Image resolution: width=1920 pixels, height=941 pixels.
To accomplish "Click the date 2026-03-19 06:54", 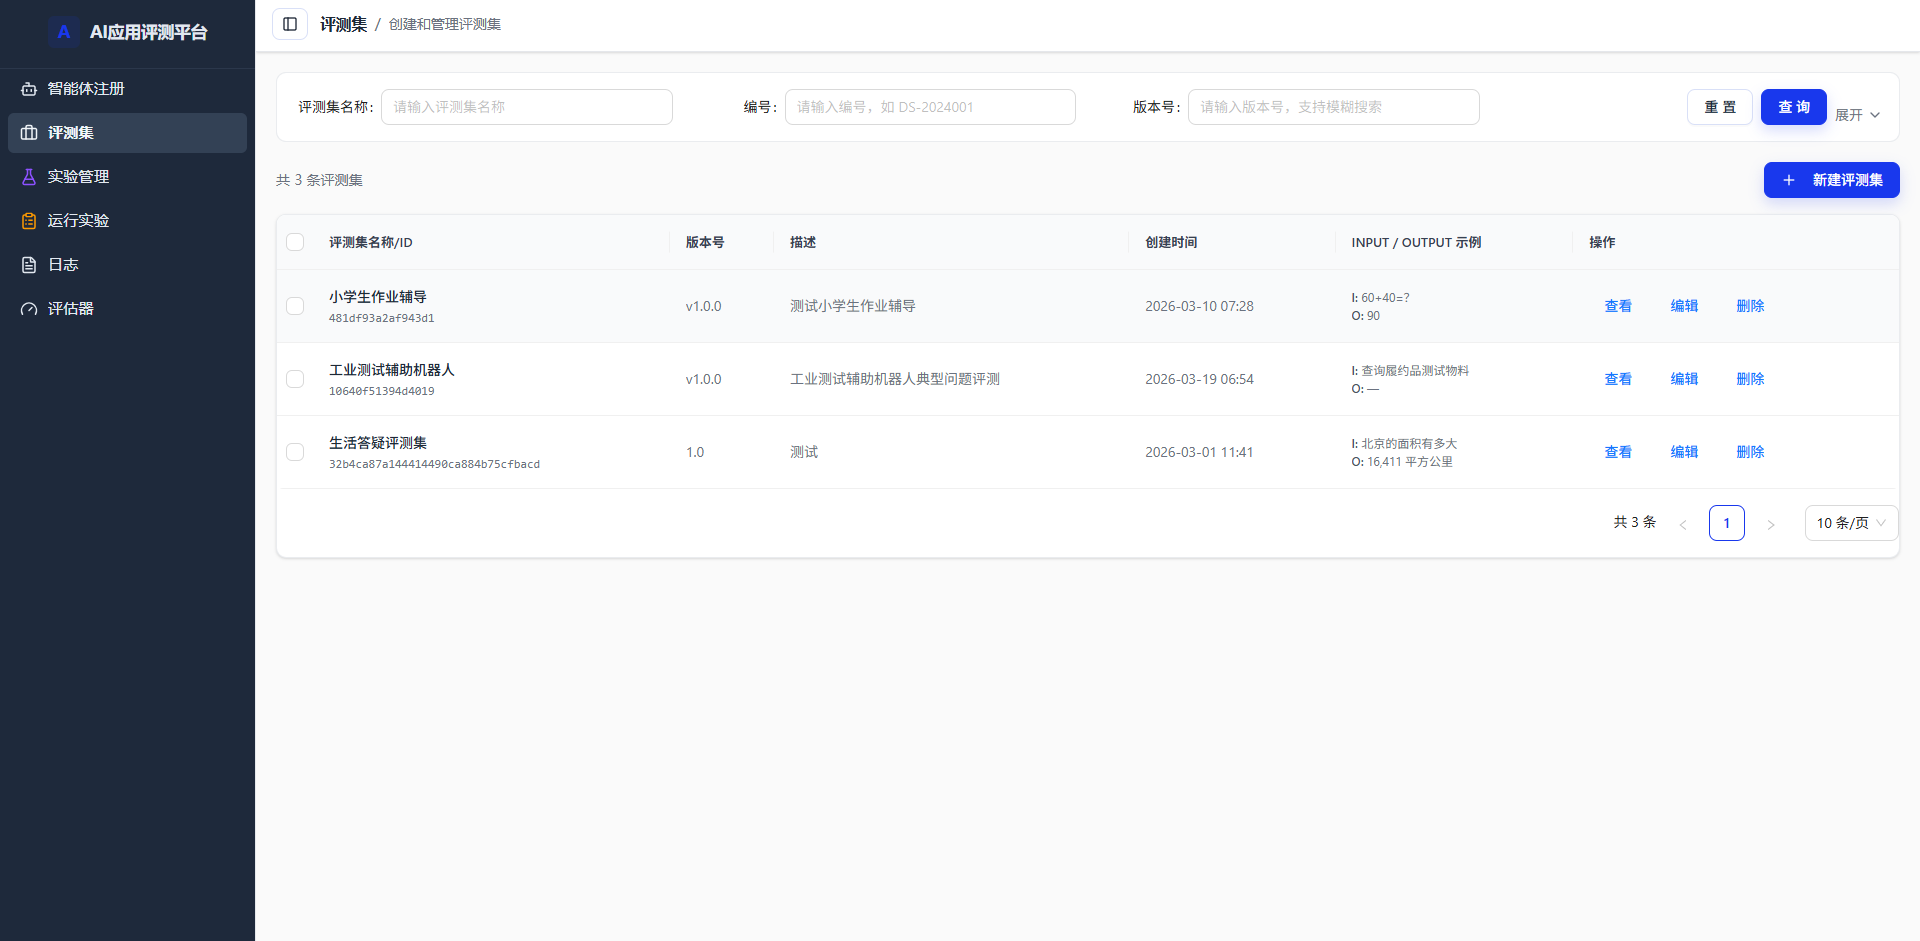I will [1199, 379].
